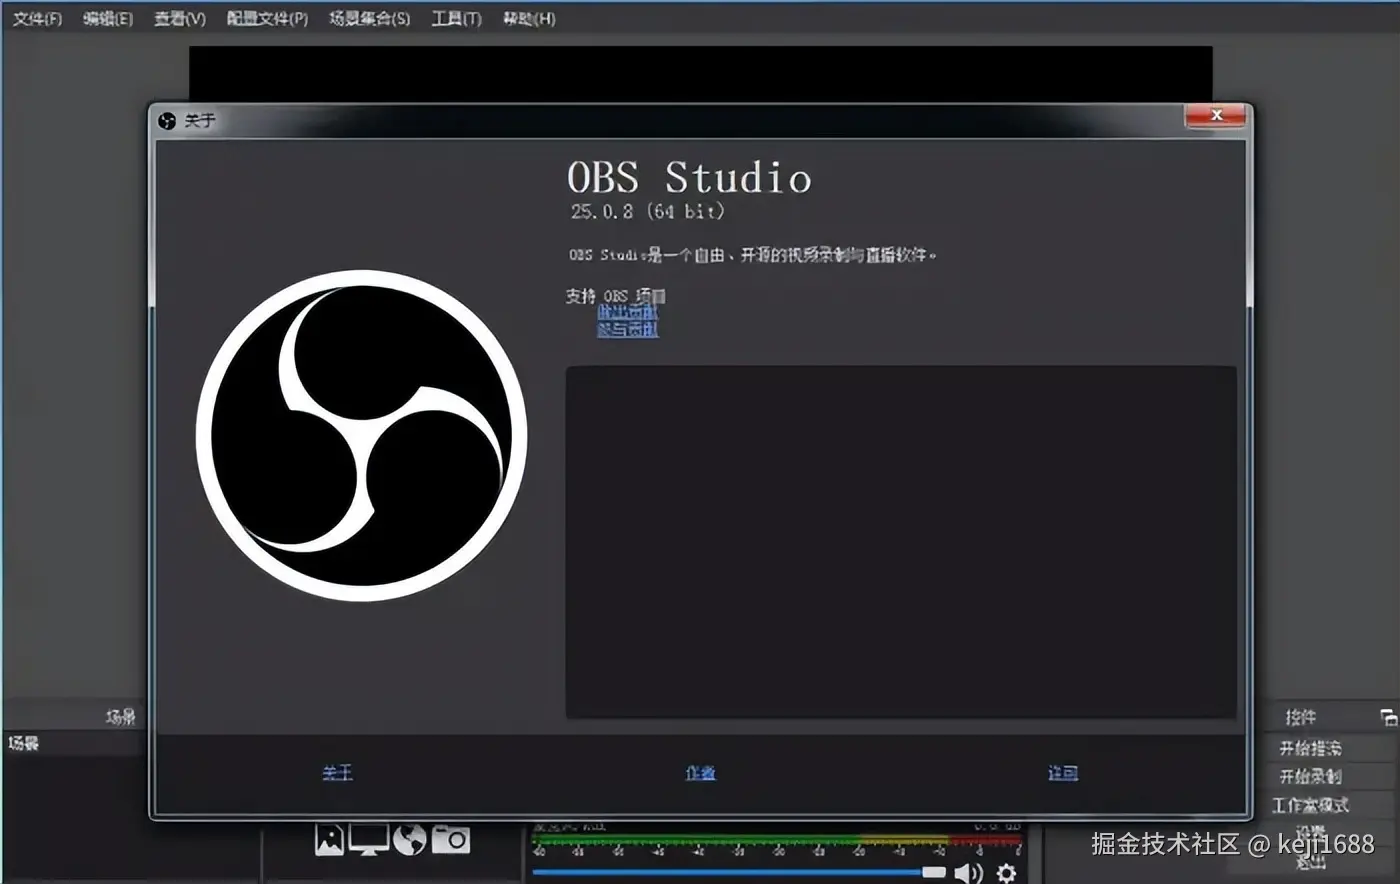Open the 场景集合(S) menu
1400x884 pixels.
pyautogui.click(x=369, y=18)
